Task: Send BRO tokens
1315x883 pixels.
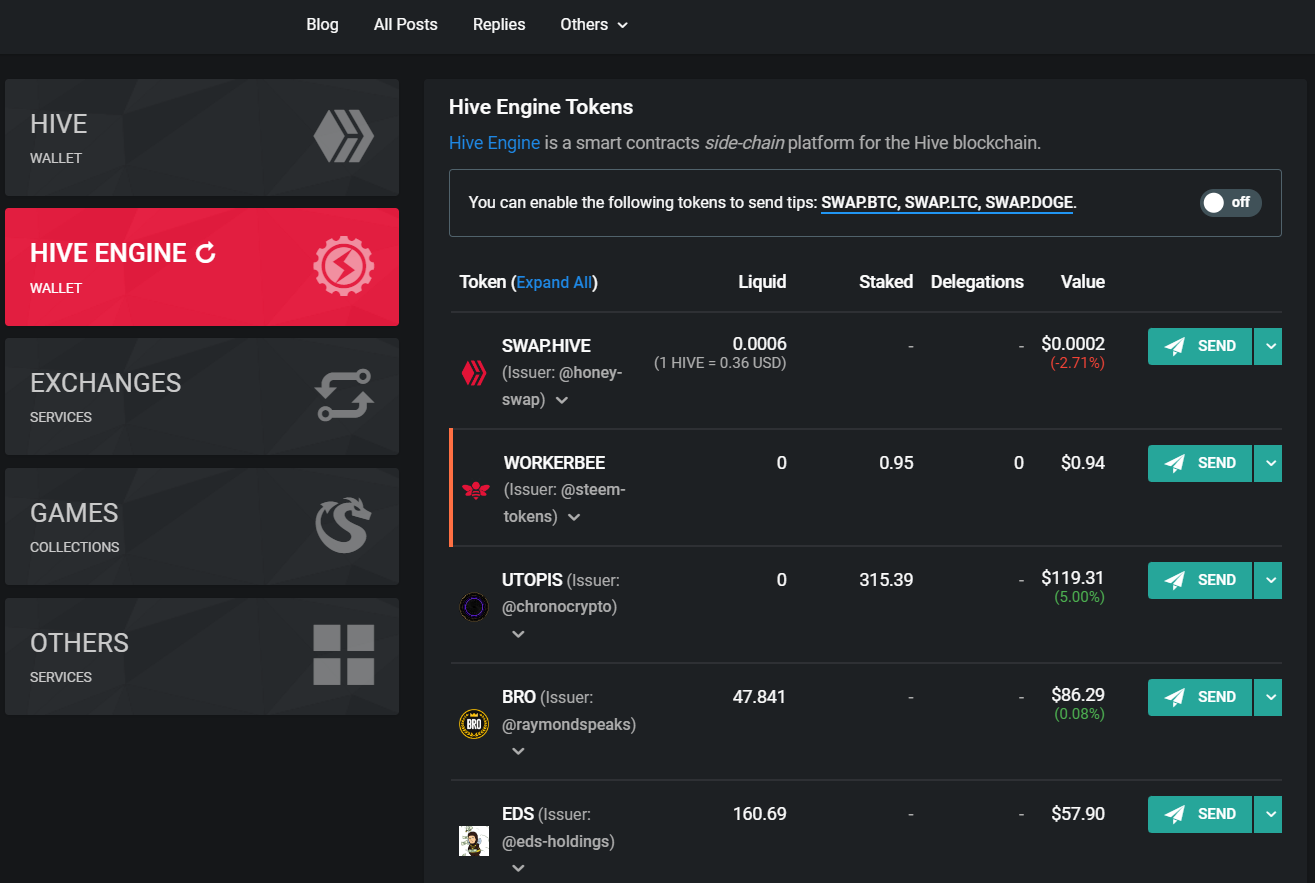Action: click(1200, 697)
